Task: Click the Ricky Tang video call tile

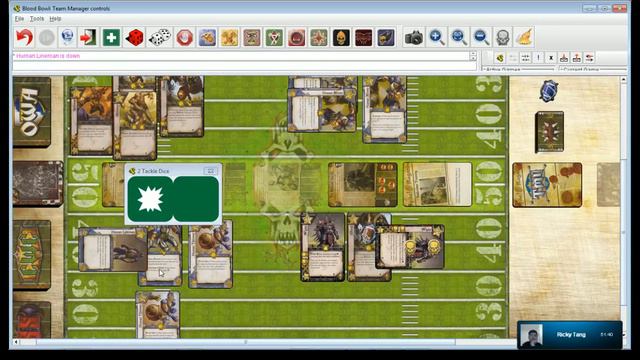Action: pyautogui.click(x=570, y=335)
